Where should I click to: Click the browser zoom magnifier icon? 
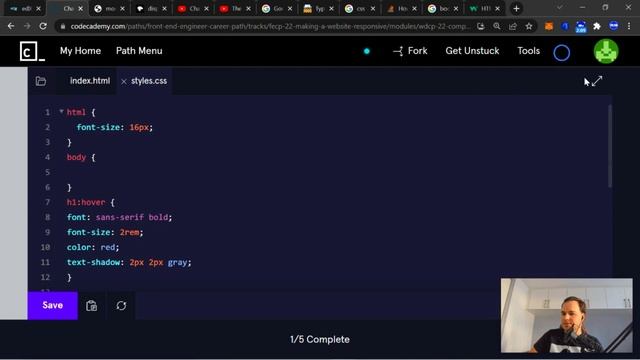point(497,27)
